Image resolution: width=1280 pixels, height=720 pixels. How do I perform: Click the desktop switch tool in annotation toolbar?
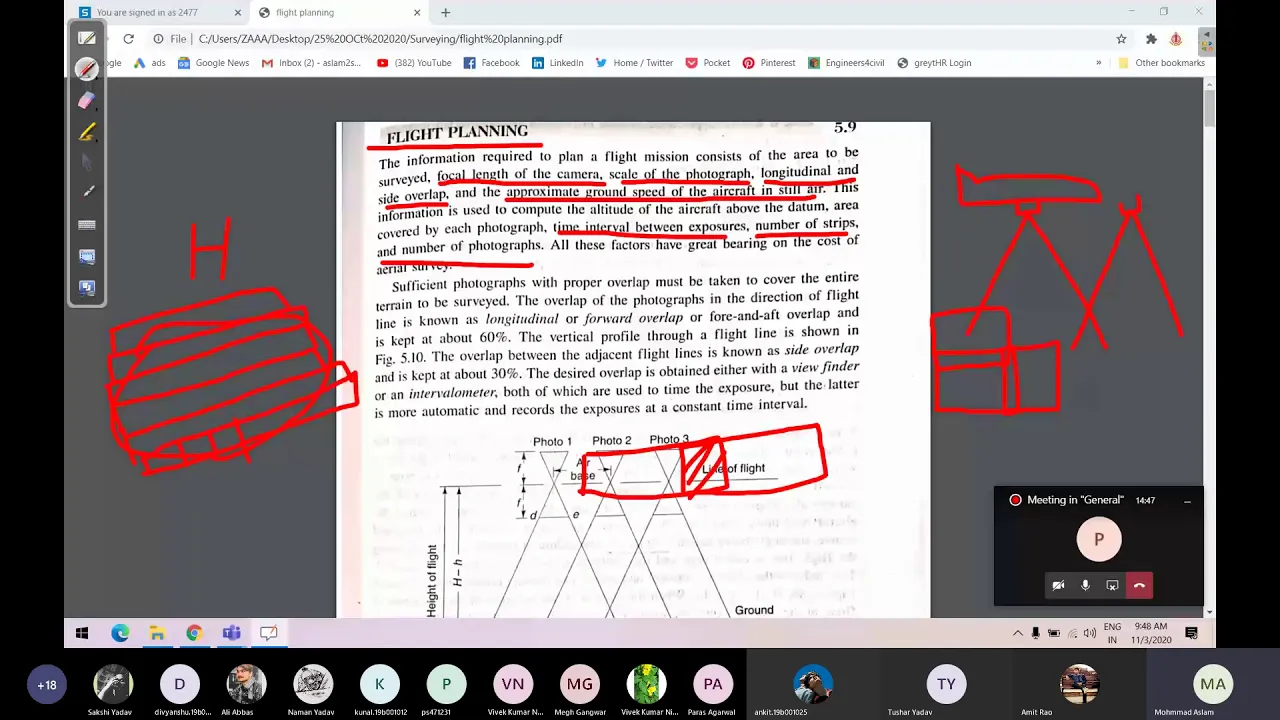(x=87, y=287)
